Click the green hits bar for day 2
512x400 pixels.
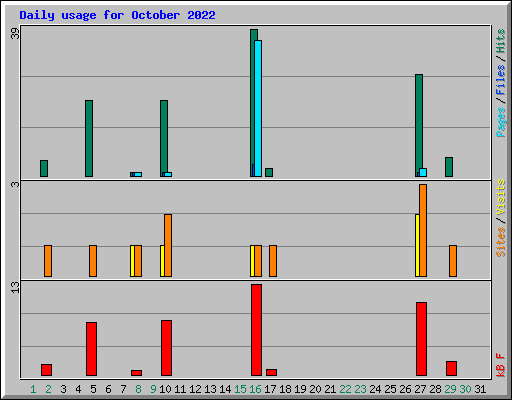[44, 168]
